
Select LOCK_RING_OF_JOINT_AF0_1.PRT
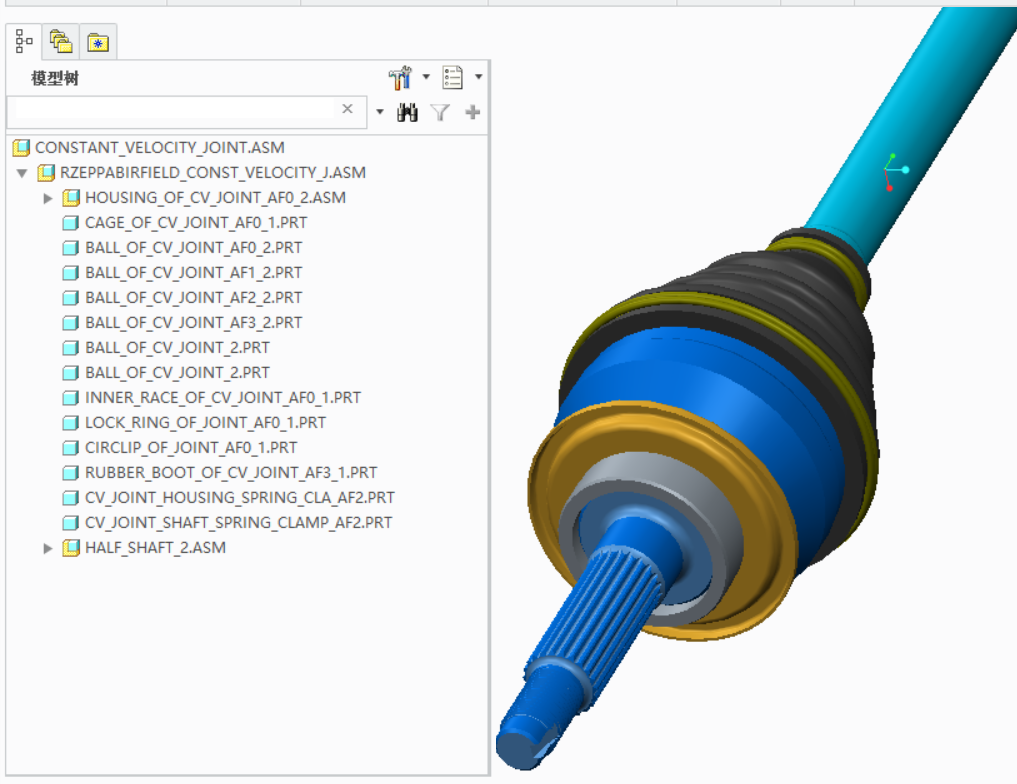[206, 423]
